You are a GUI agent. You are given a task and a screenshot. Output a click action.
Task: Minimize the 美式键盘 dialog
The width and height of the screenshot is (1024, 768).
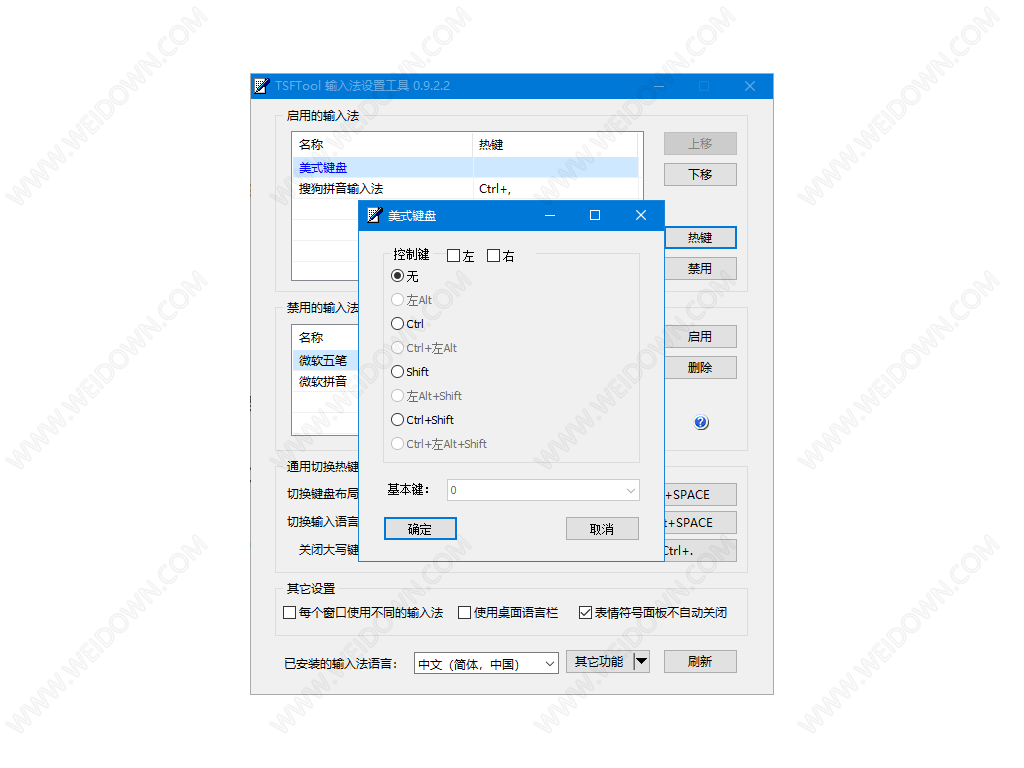click(x=550, y=216)
